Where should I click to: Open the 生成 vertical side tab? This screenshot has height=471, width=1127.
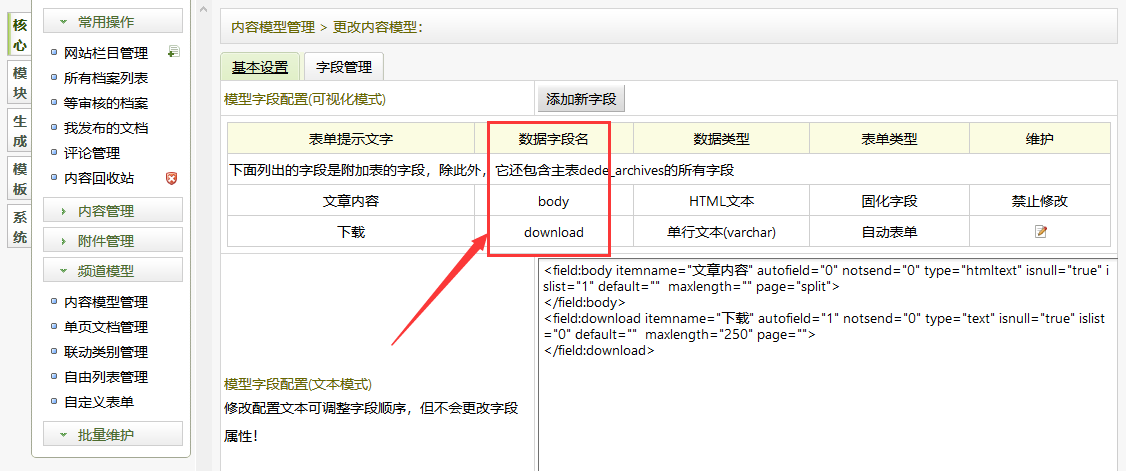pos(19,131)
